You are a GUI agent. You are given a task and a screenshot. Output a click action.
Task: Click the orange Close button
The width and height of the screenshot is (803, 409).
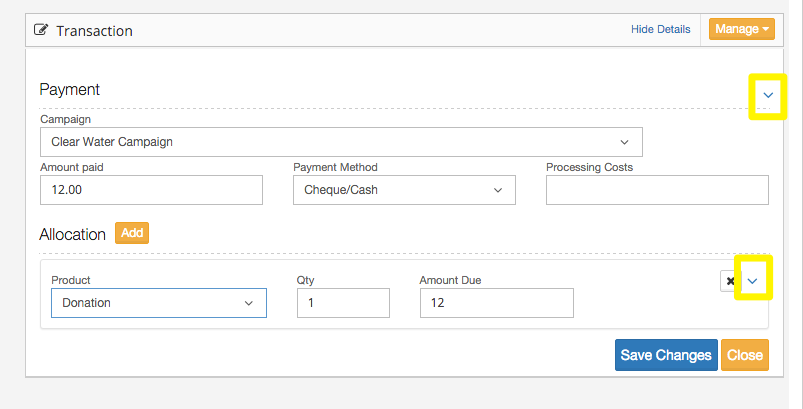point(745,355)
